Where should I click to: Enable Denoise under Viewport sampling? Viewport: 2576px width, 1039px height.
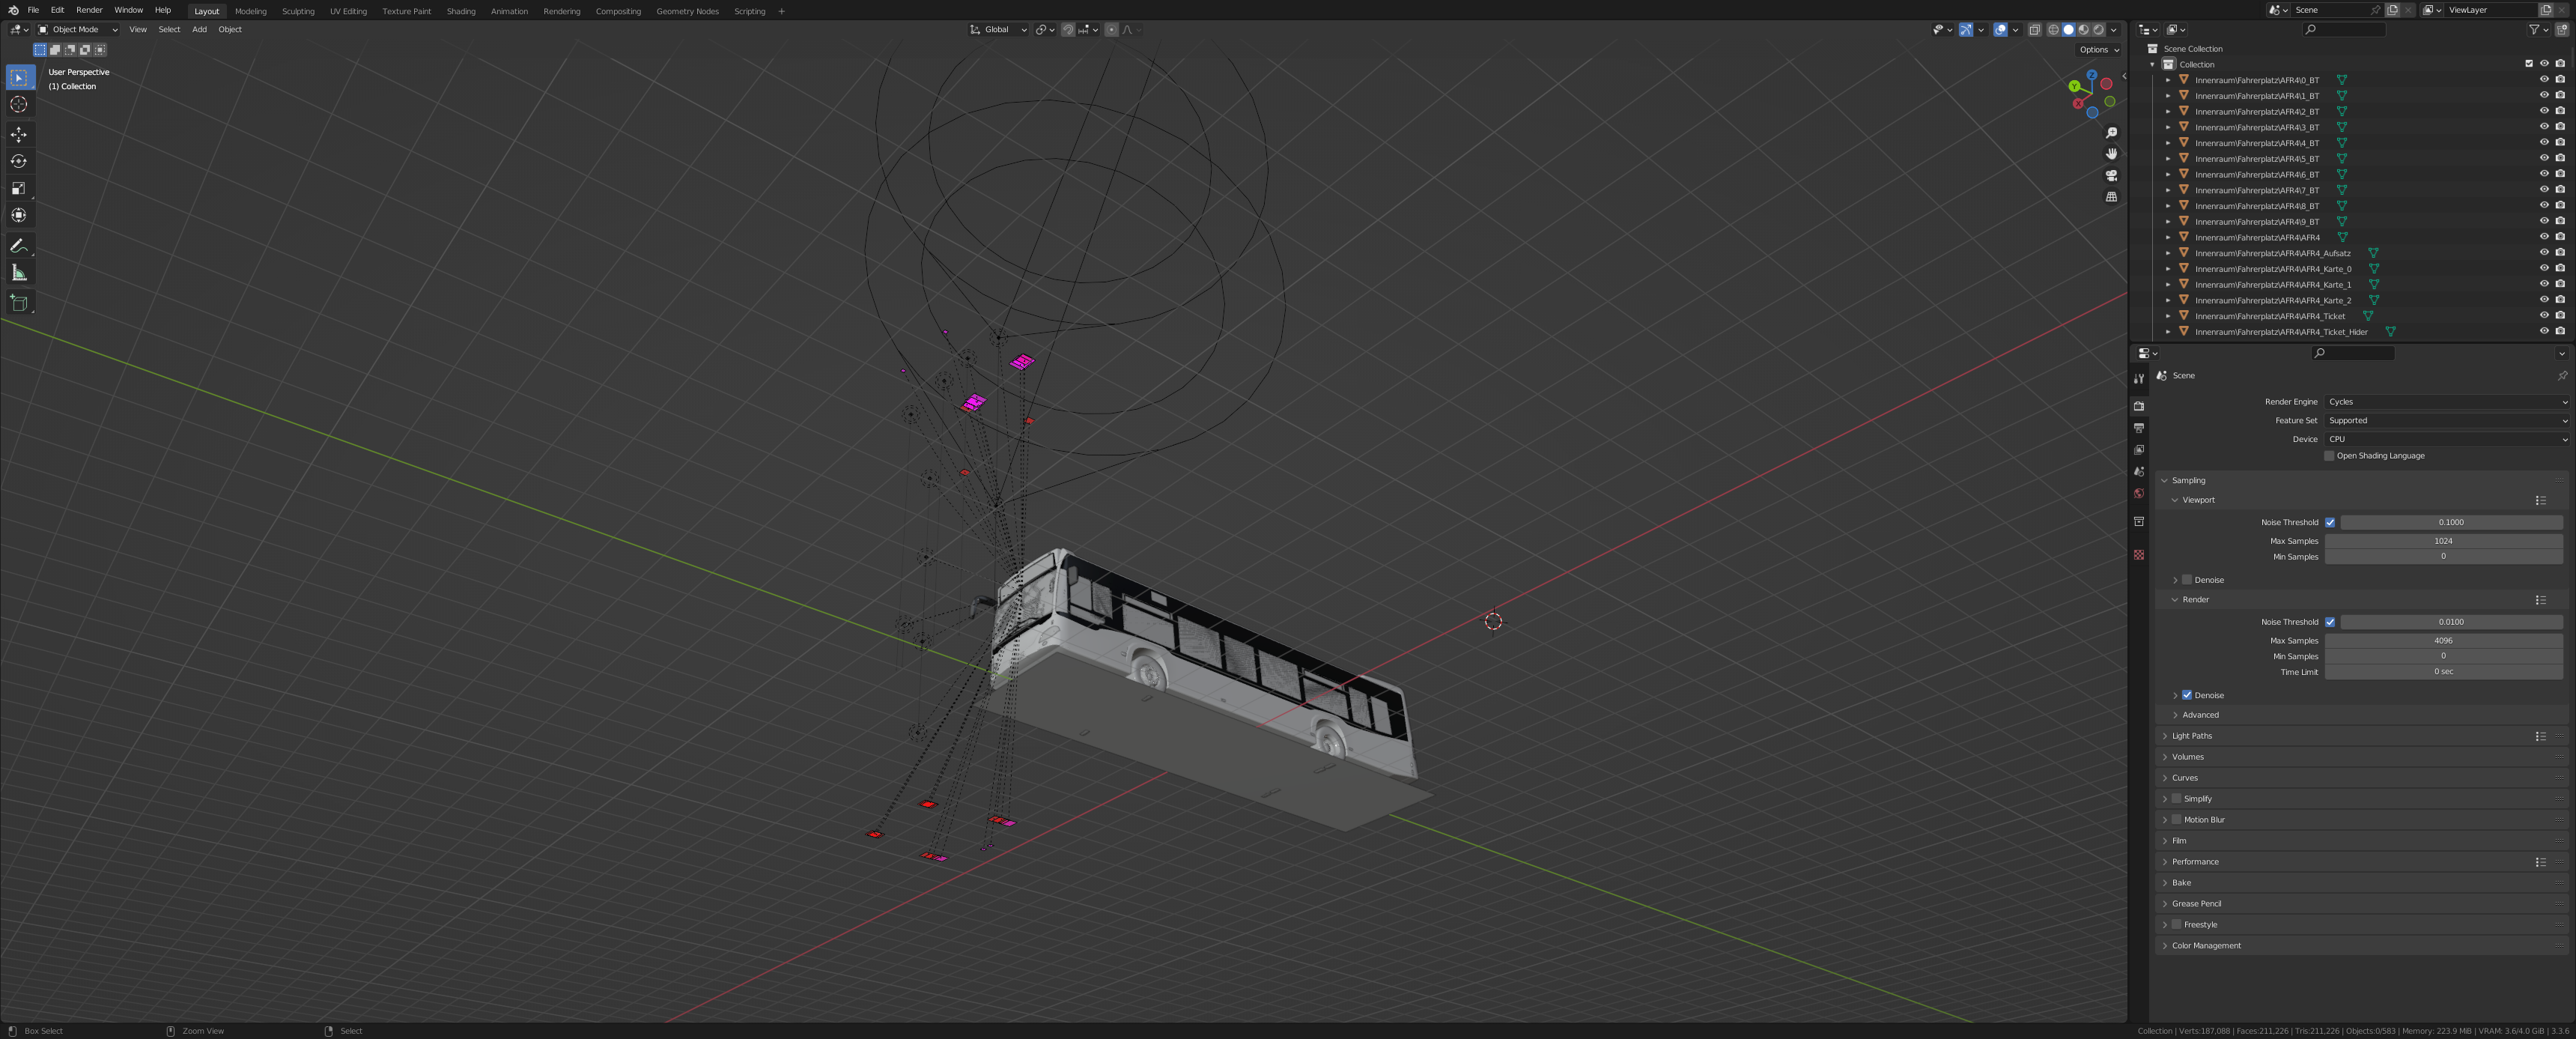[2186, 580]
